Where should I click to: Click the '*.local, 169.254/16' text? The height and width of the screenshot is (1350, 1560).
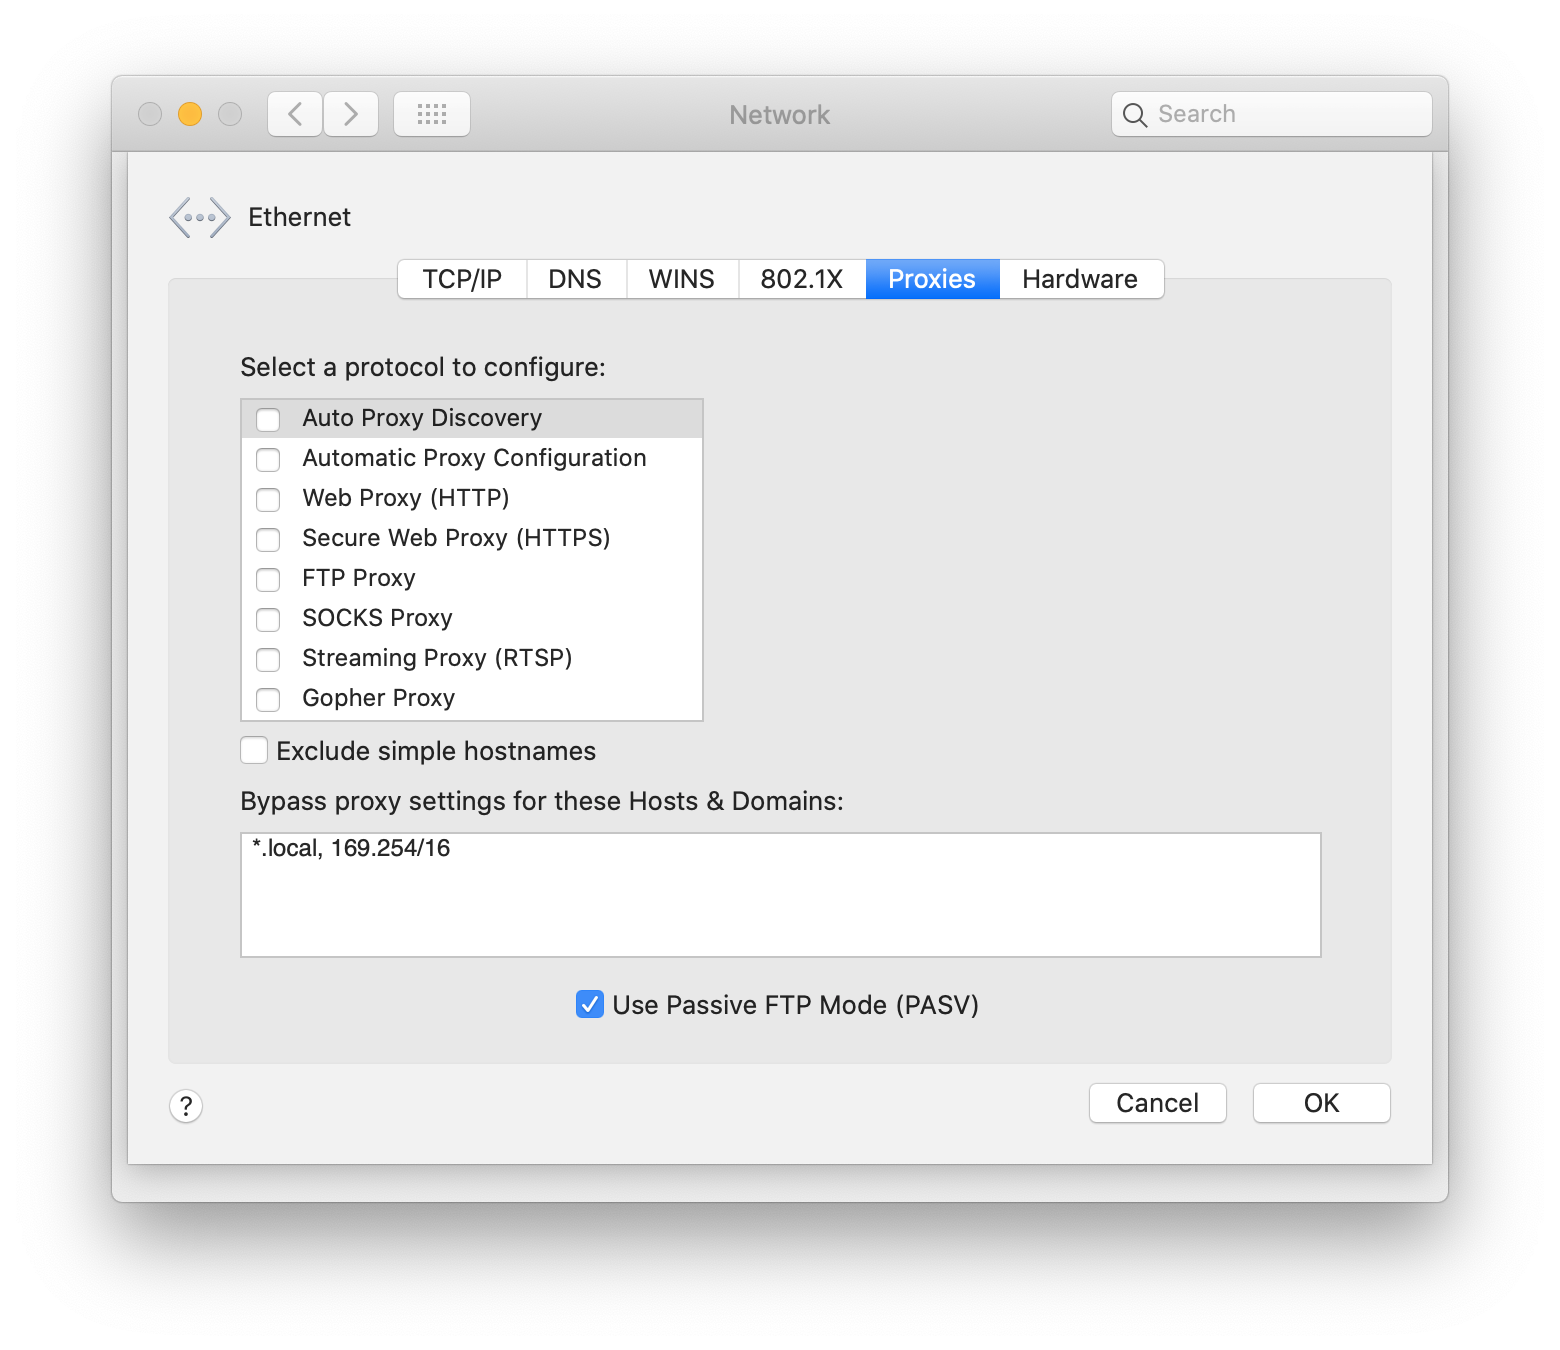click(351, 848)
